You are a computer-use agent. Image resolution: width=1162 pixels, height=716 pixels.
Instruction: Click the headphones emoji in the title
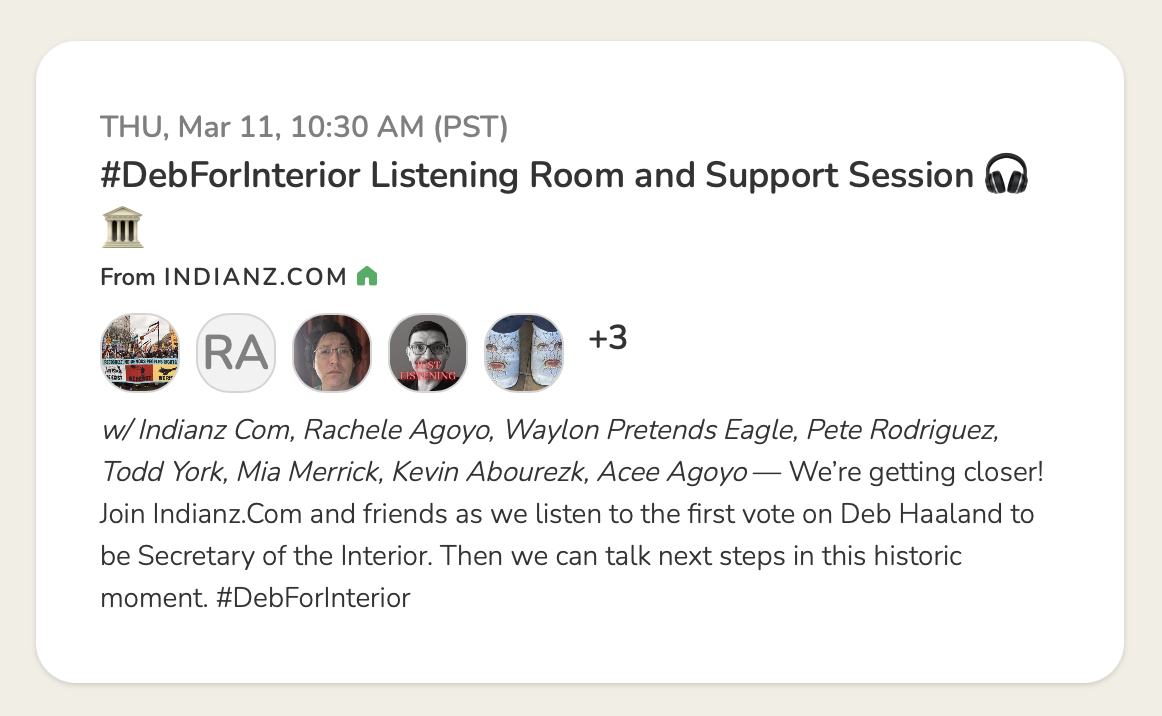coord(1007,176)
